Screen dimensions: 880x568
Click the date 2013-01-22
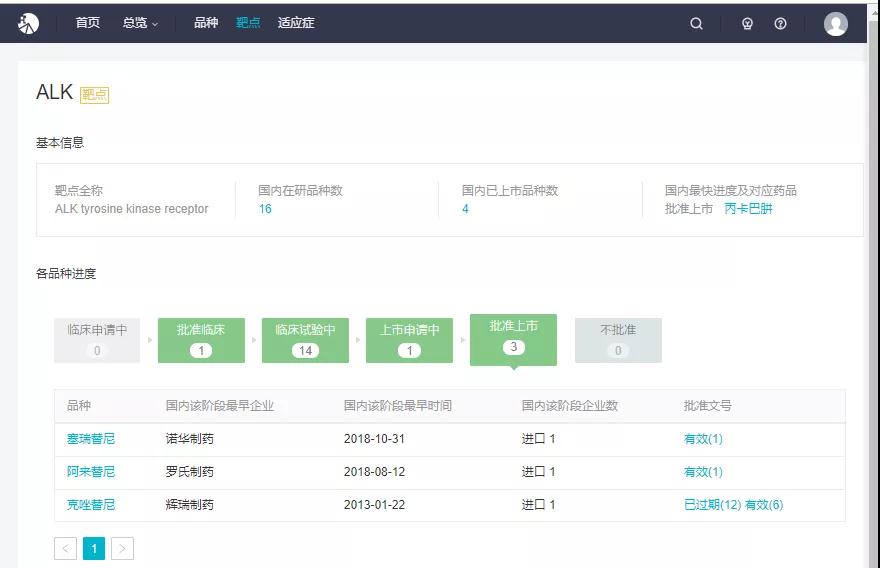[374, 505]
